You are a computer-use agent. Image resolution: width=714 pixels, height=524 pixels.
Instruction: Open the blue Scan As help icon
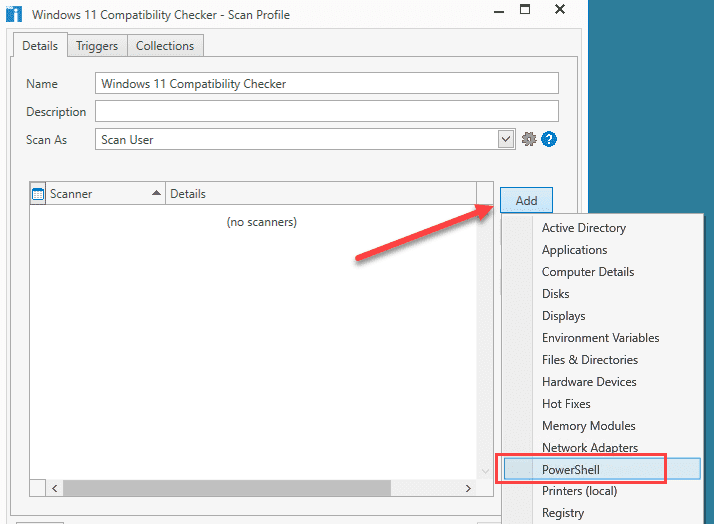pos(549,139)
